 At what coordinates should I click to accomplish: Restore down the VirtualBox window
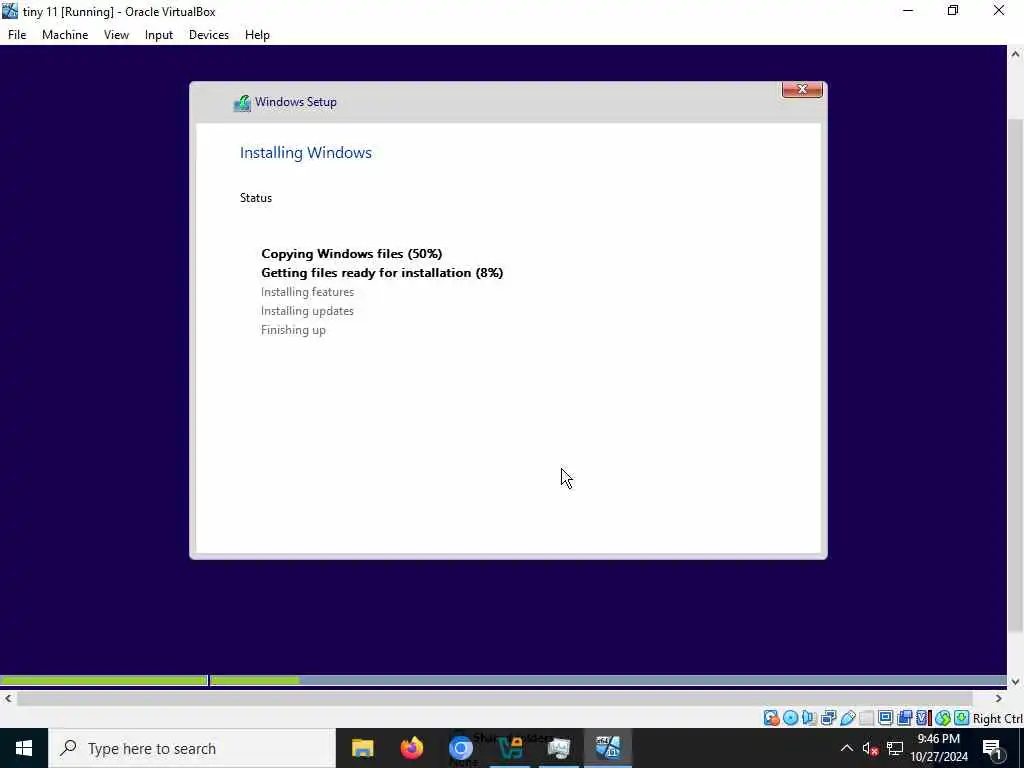click(x=953, y=10)
